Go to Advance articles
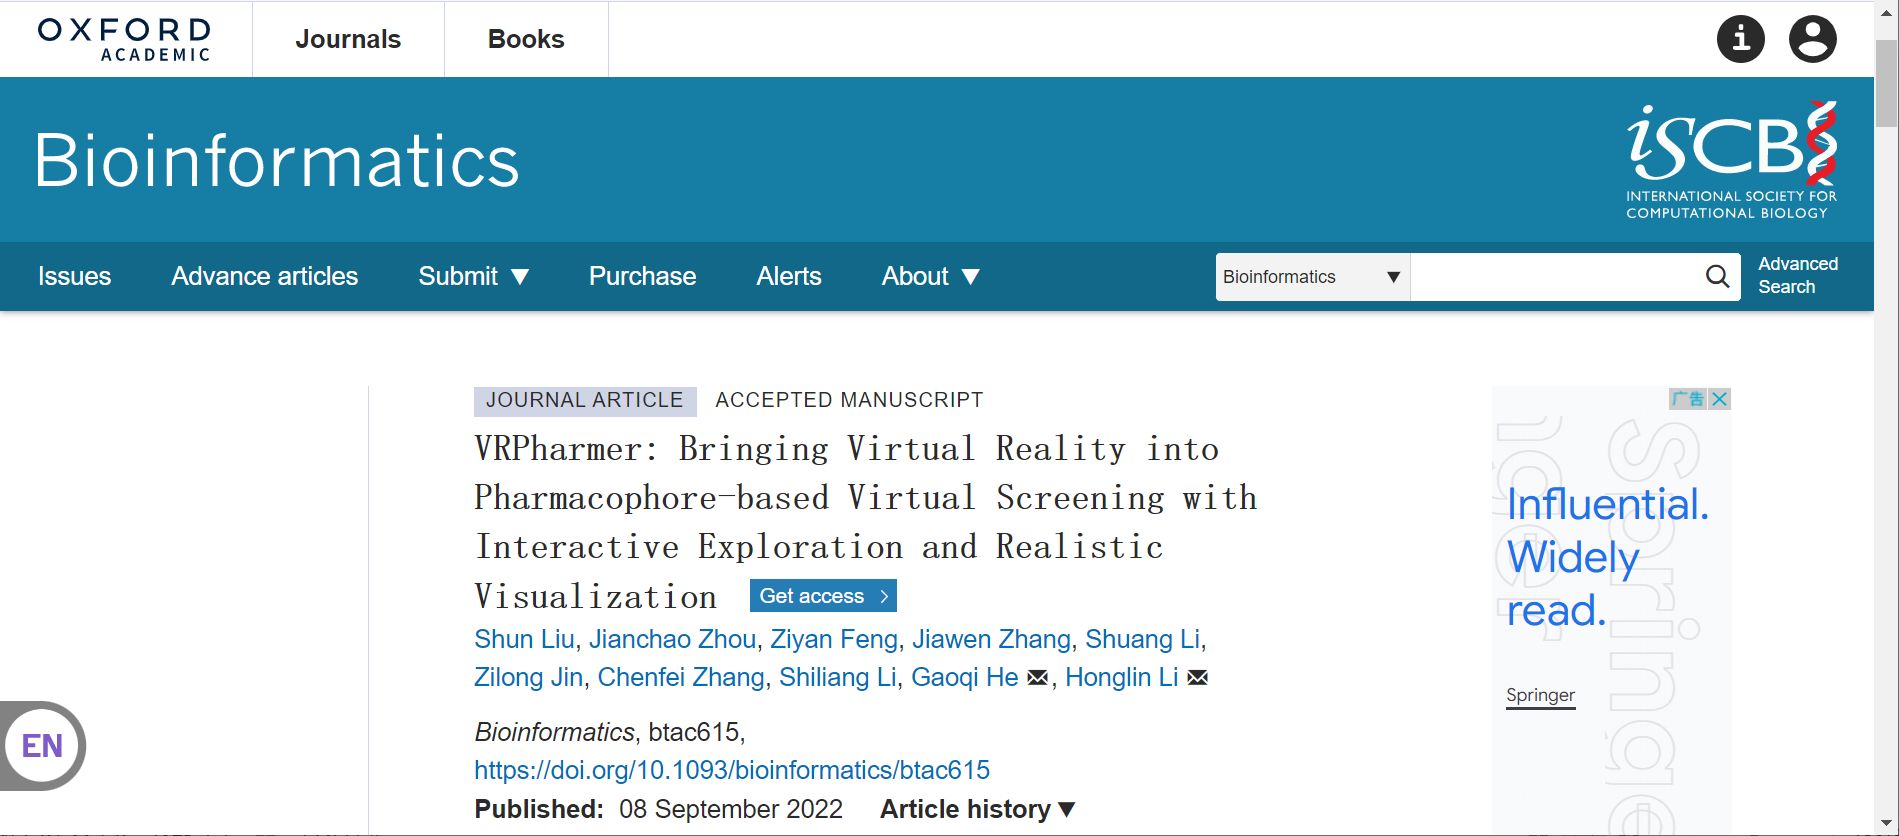 (x=264, y=276)
